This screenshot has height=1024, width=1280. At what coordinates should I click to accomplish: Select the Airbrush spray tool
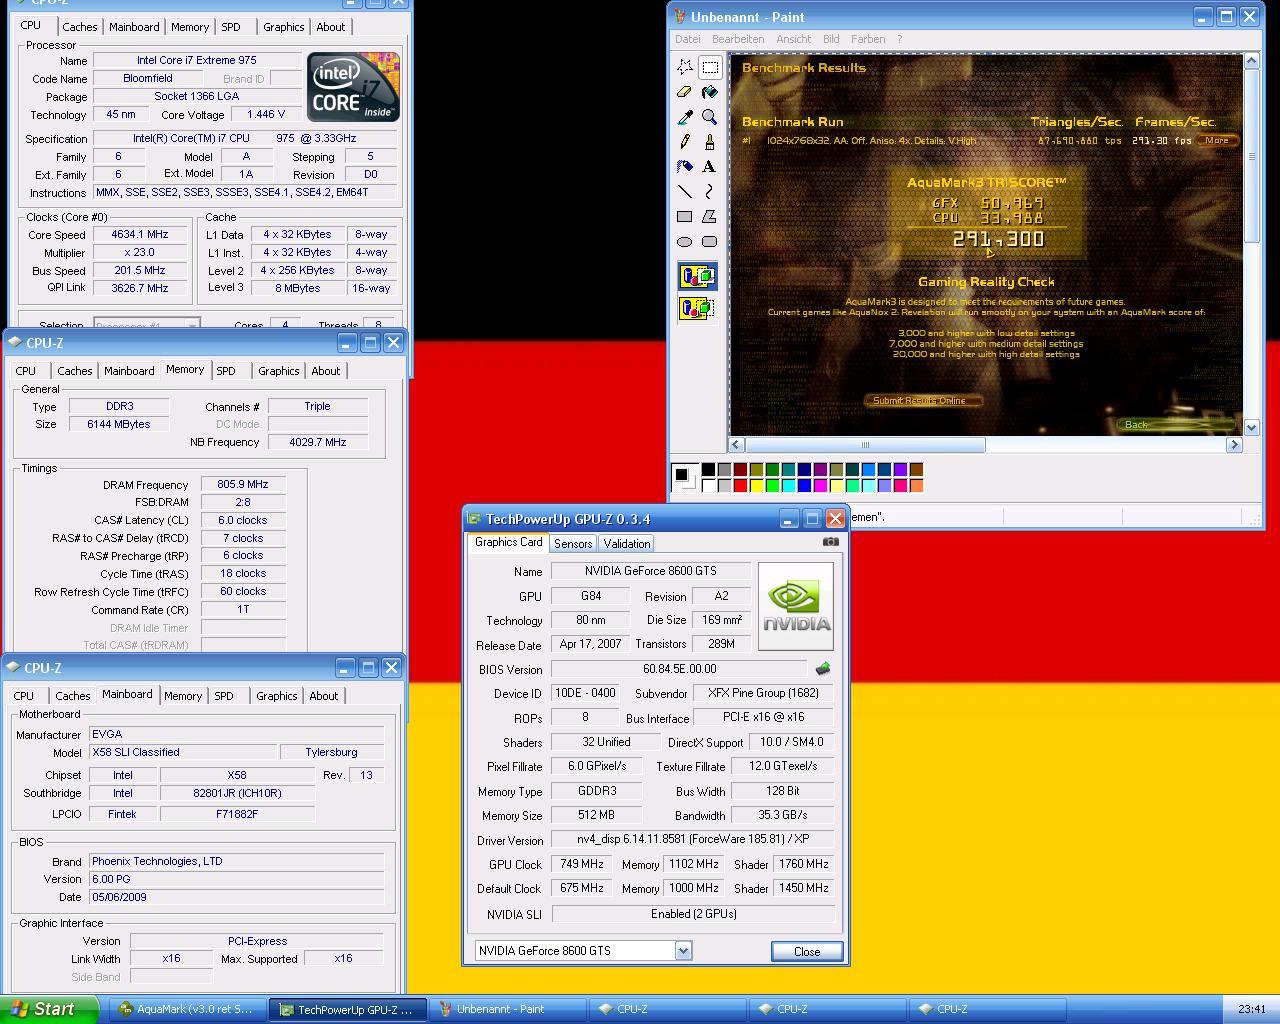click(x=685, y=166)
